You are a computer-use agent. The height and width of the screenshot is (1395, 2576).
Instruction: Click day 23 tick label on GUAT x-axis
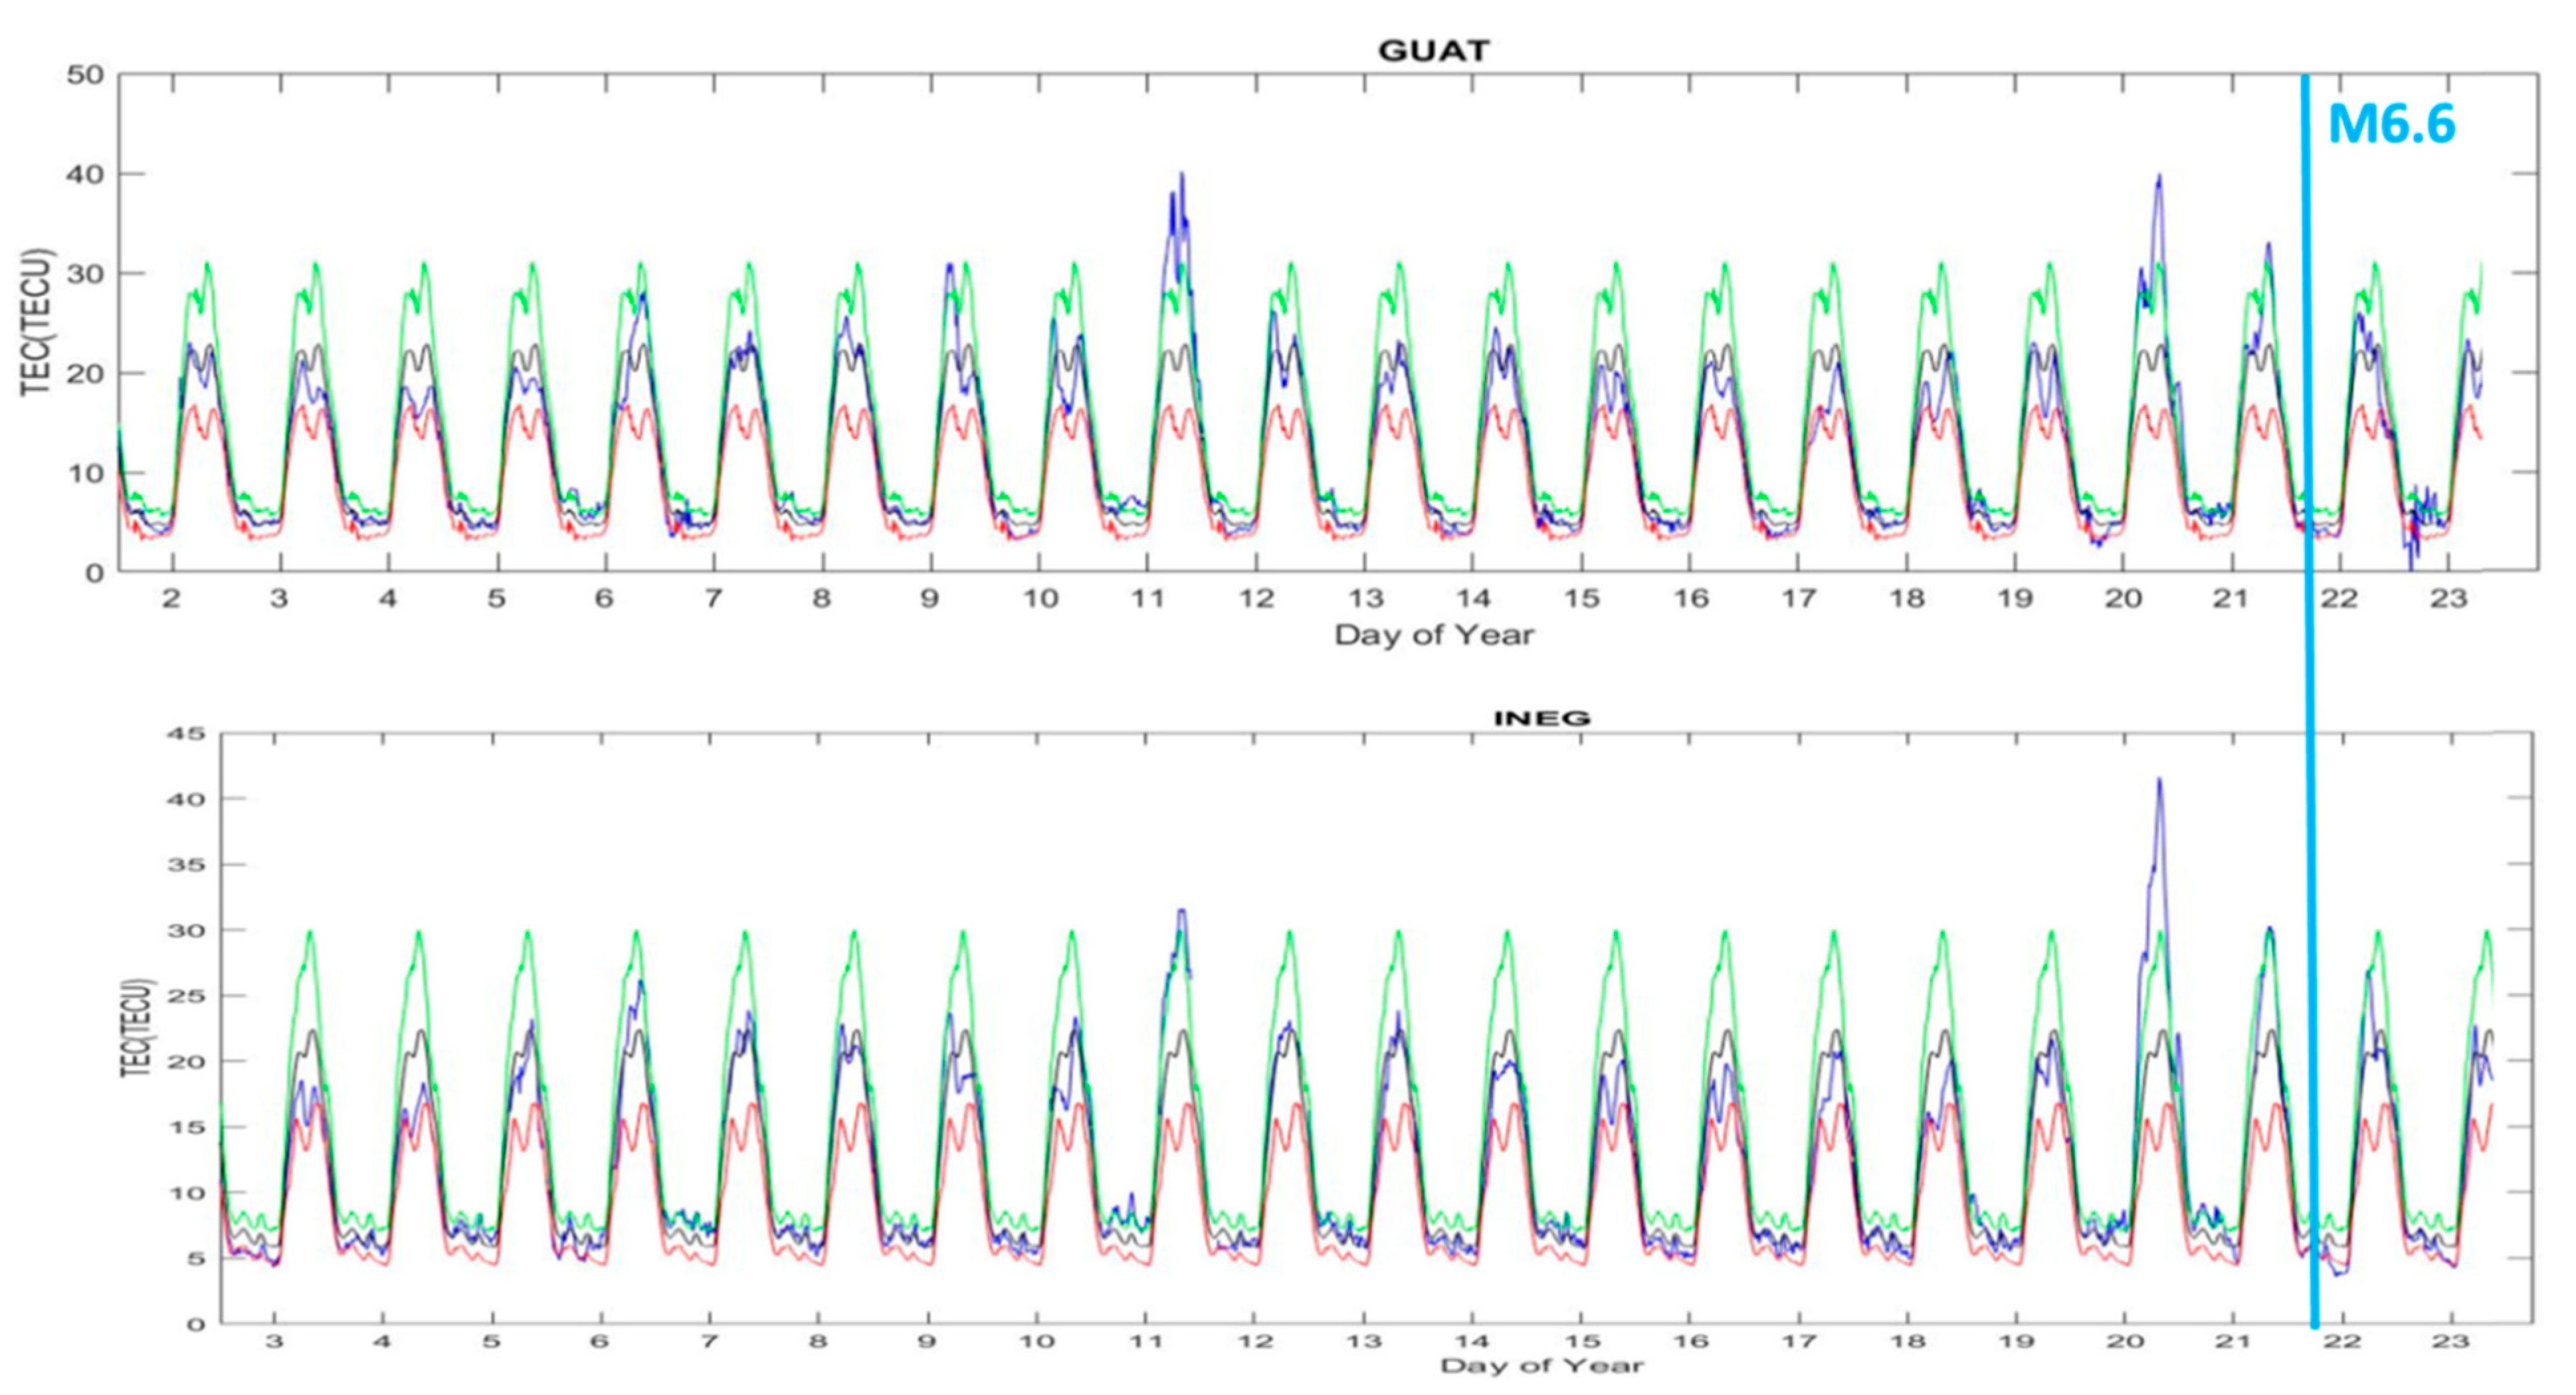2448,599
